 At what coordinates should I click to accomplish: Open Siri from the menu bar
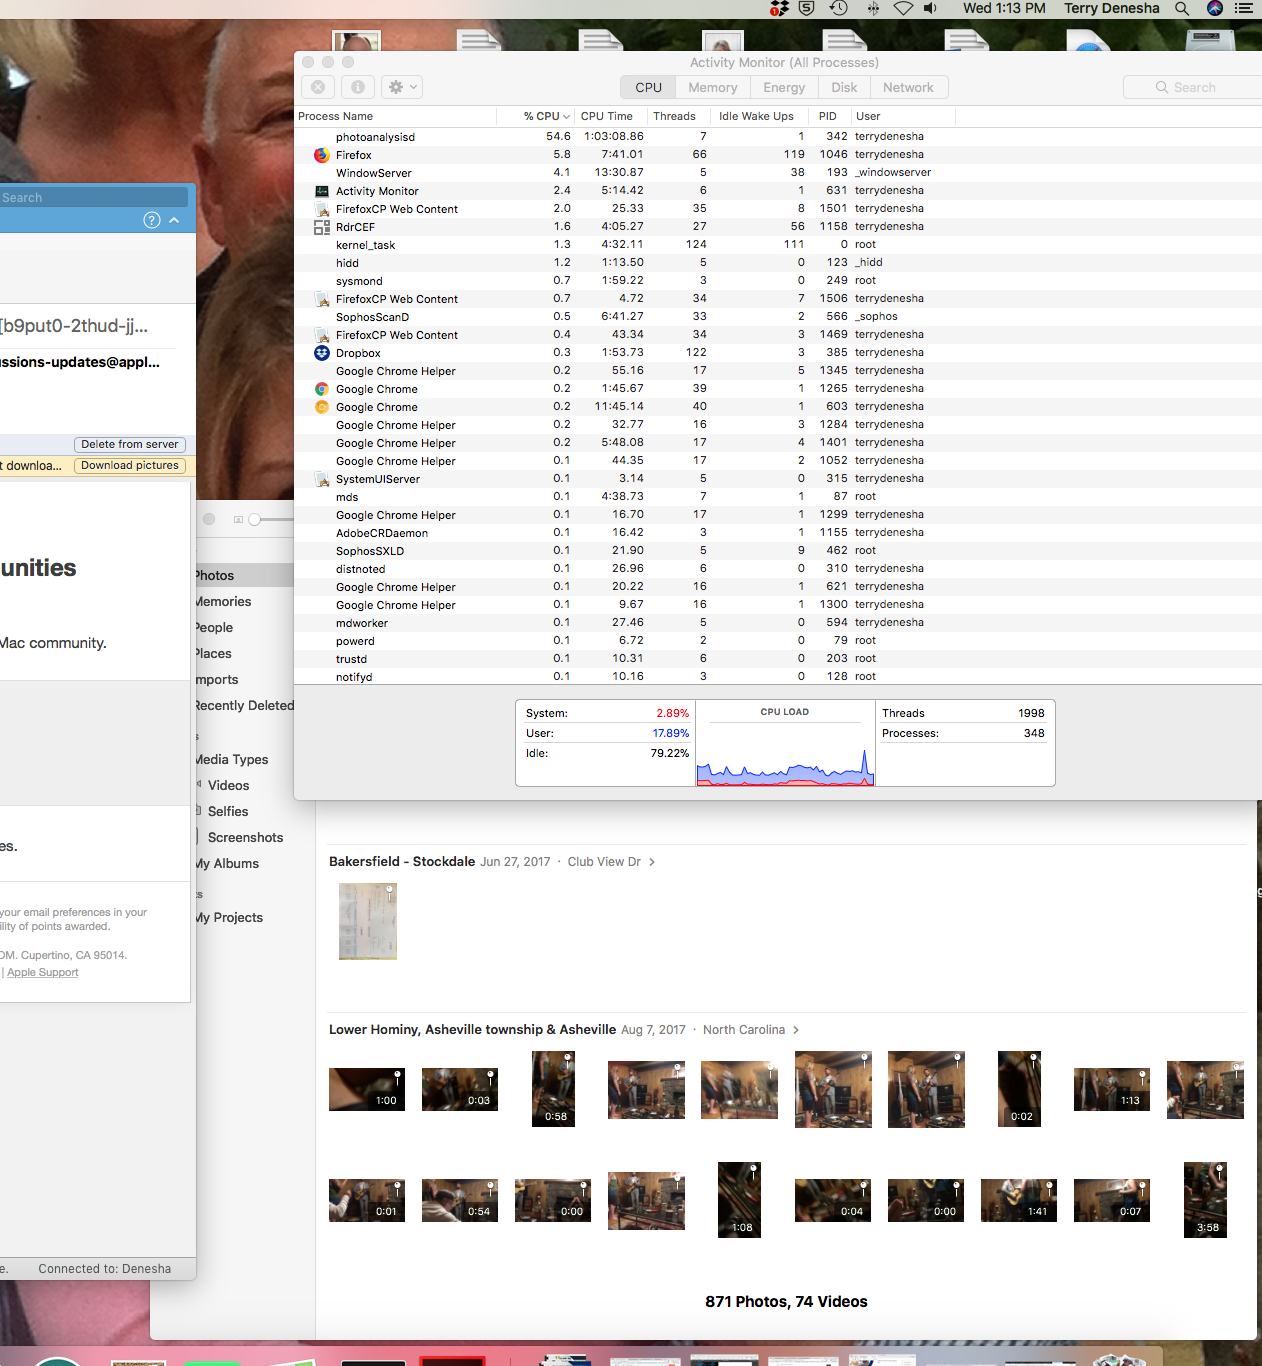pos(1215,8)
